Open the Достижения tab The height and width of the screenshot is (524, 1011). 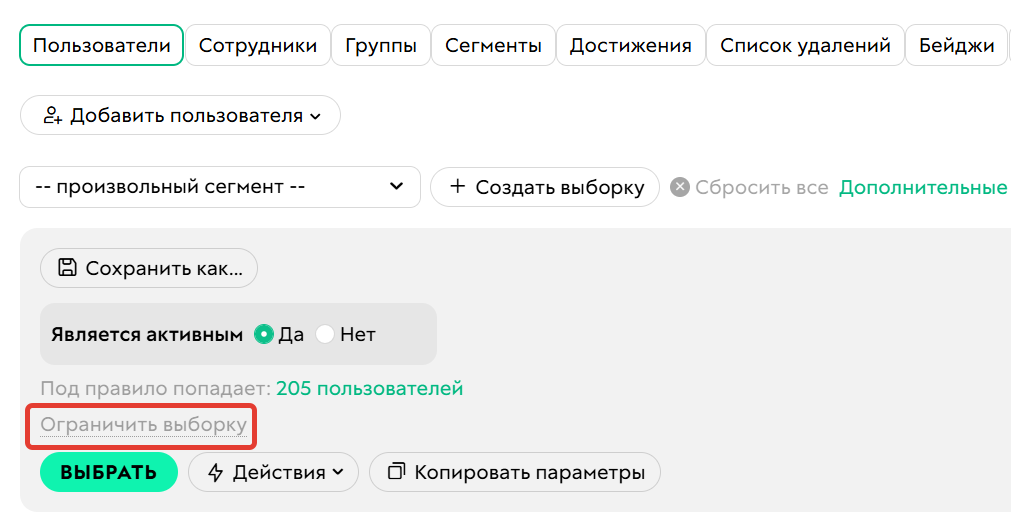click(x=630, y=46)
